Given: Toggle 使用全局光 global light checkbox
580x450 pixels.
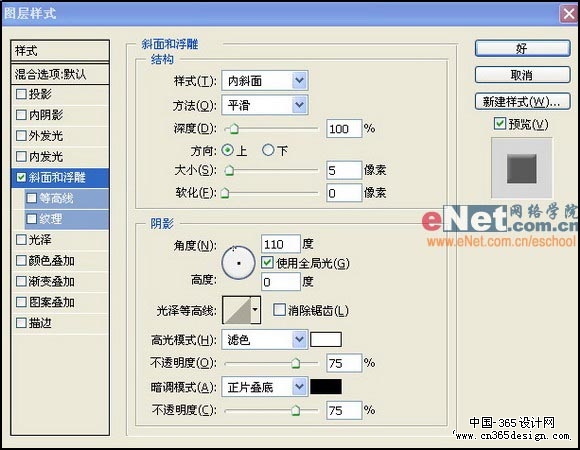Looking at the screenshot, I should [267, 263].
